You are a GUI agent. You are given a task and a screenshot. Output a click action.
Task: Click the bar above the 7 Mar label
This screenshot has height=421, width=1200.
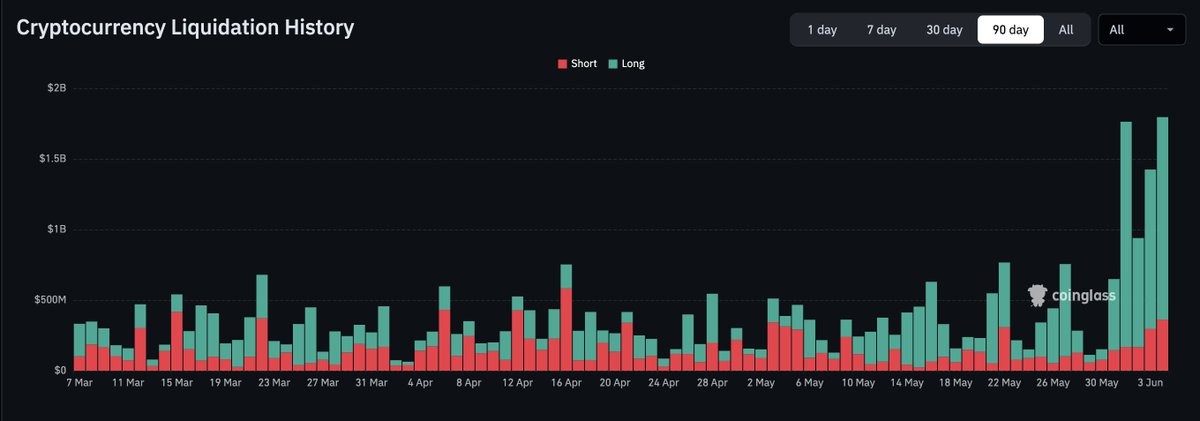(x=80, y=347)
